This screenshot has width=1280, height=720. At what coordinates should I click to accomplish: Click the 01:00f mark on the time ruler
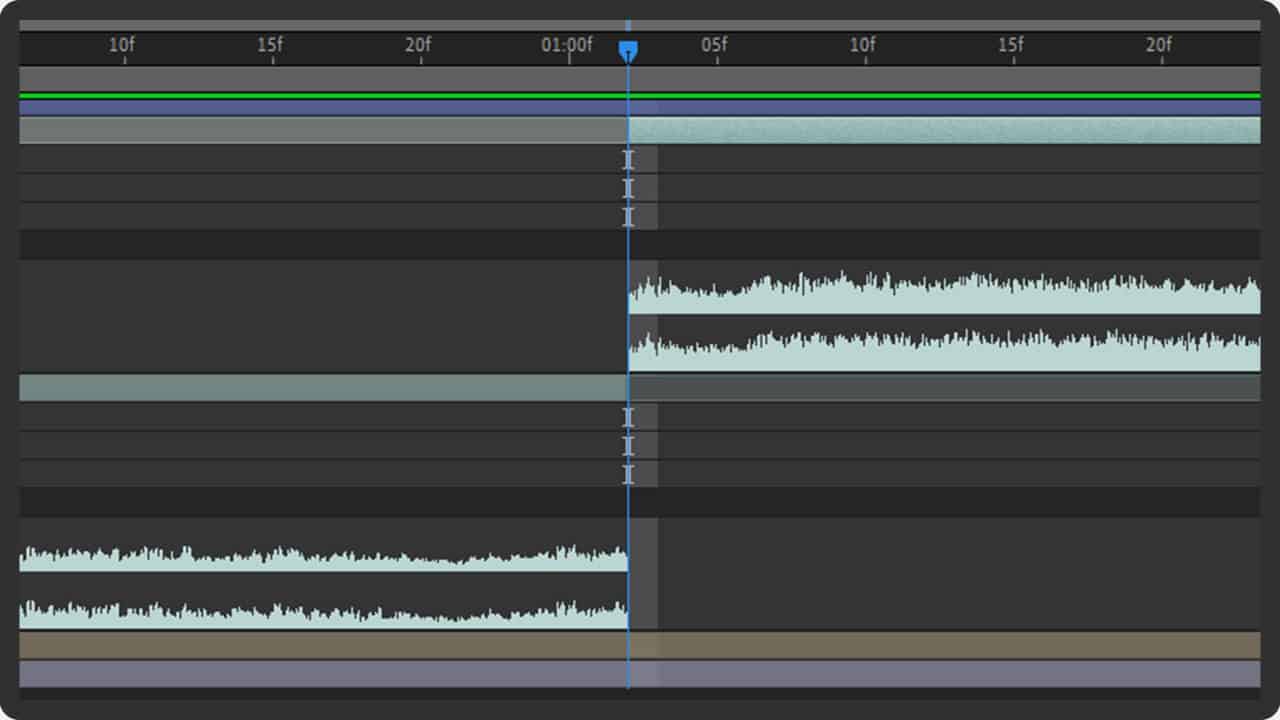pyautogui.click(x=567, y=46)
